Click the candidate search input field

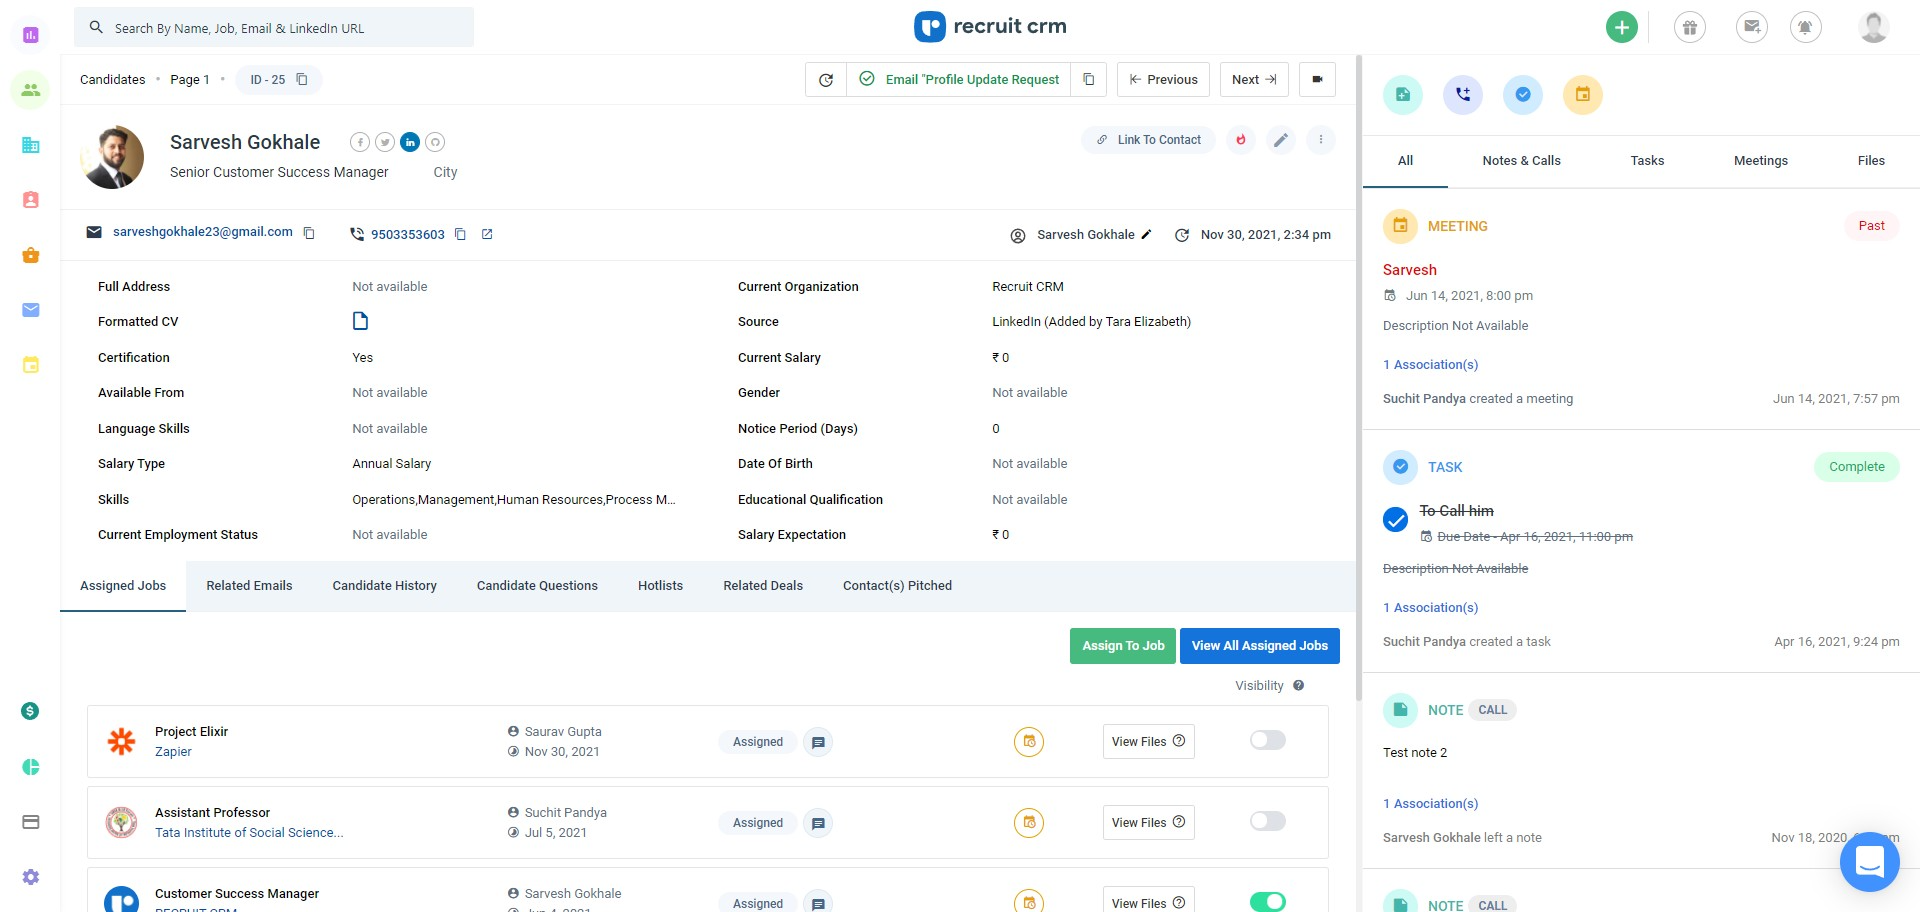click(274, 28)
